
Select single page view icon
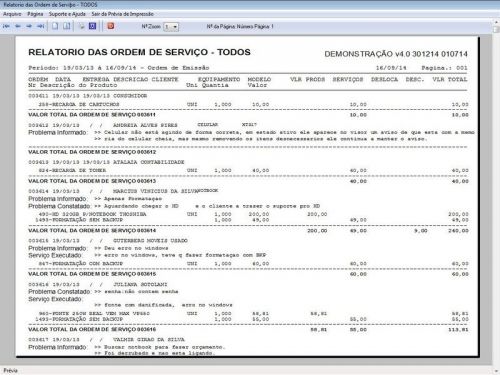(x=55, y=26)
